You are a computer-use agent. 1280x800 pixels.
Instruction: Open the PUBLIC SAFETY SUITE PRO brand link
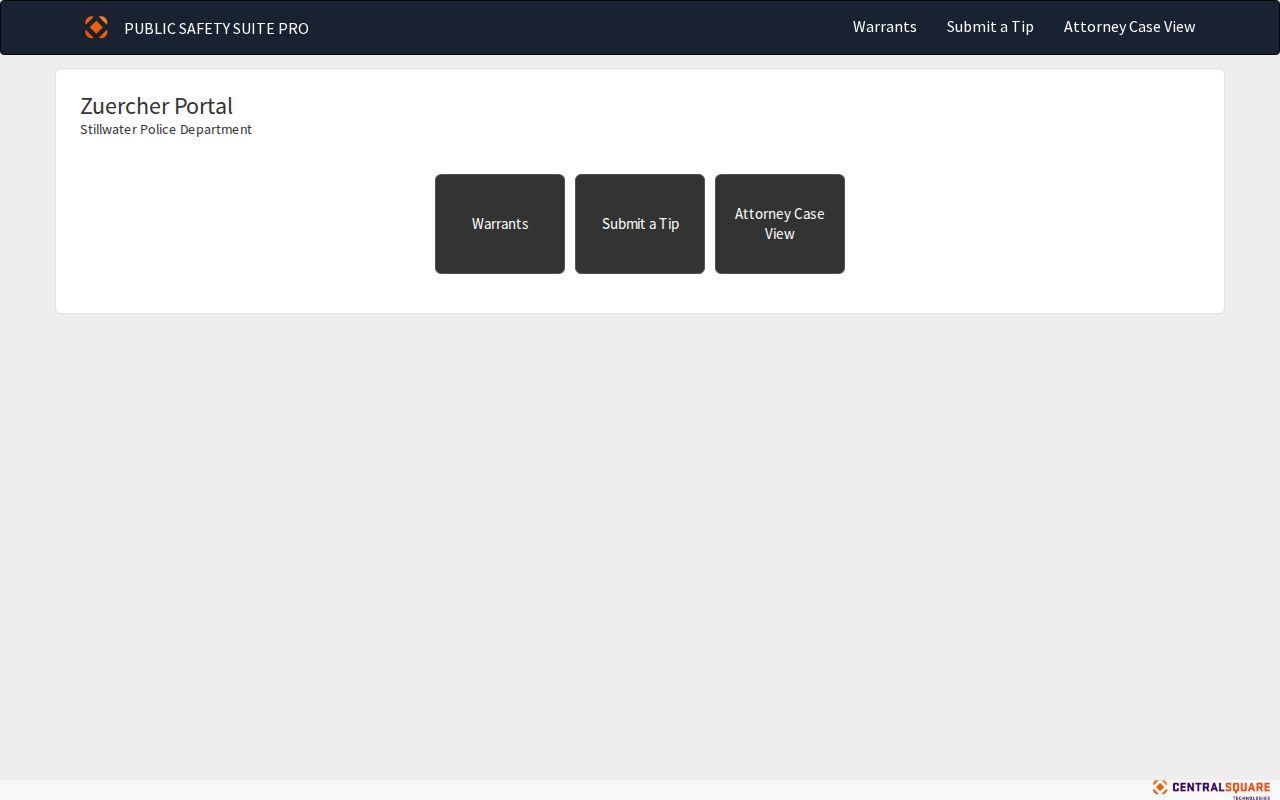pyautogui.click(x=216, y=28)
